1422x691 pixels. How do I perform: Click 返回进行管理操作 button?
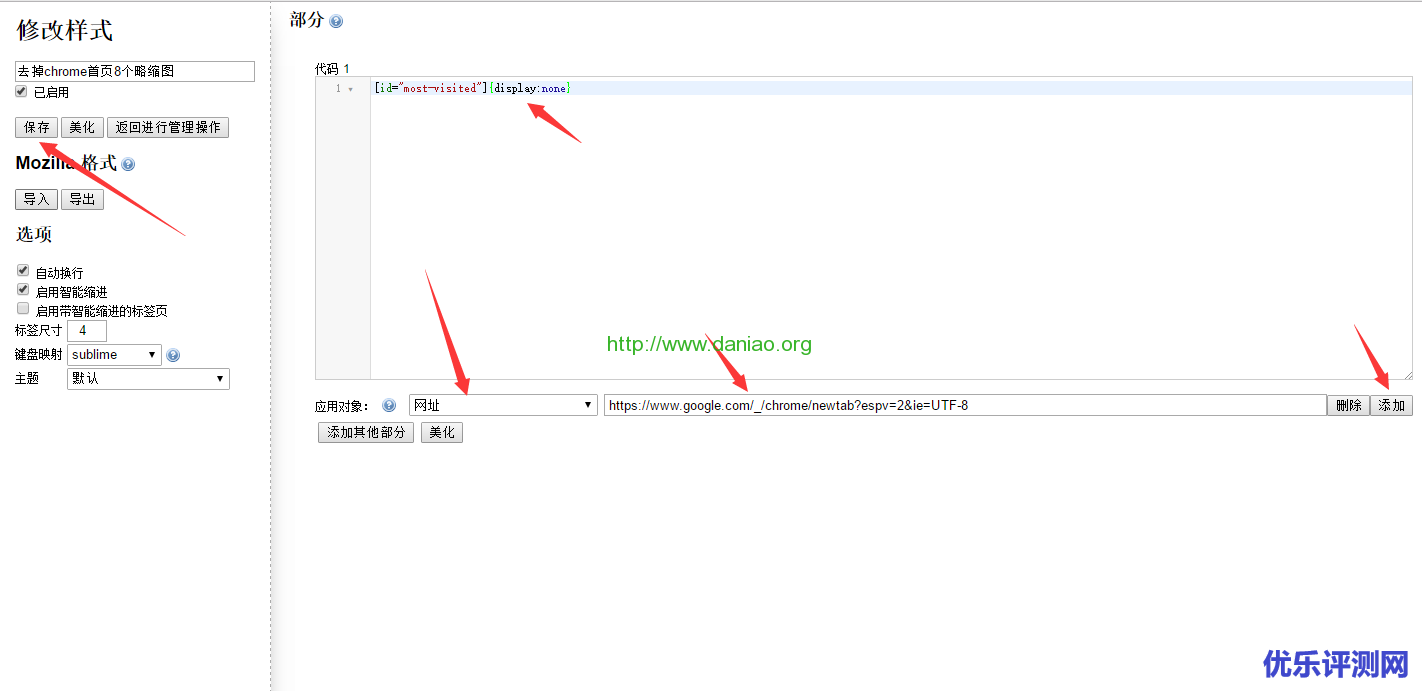tap(168, 128)
